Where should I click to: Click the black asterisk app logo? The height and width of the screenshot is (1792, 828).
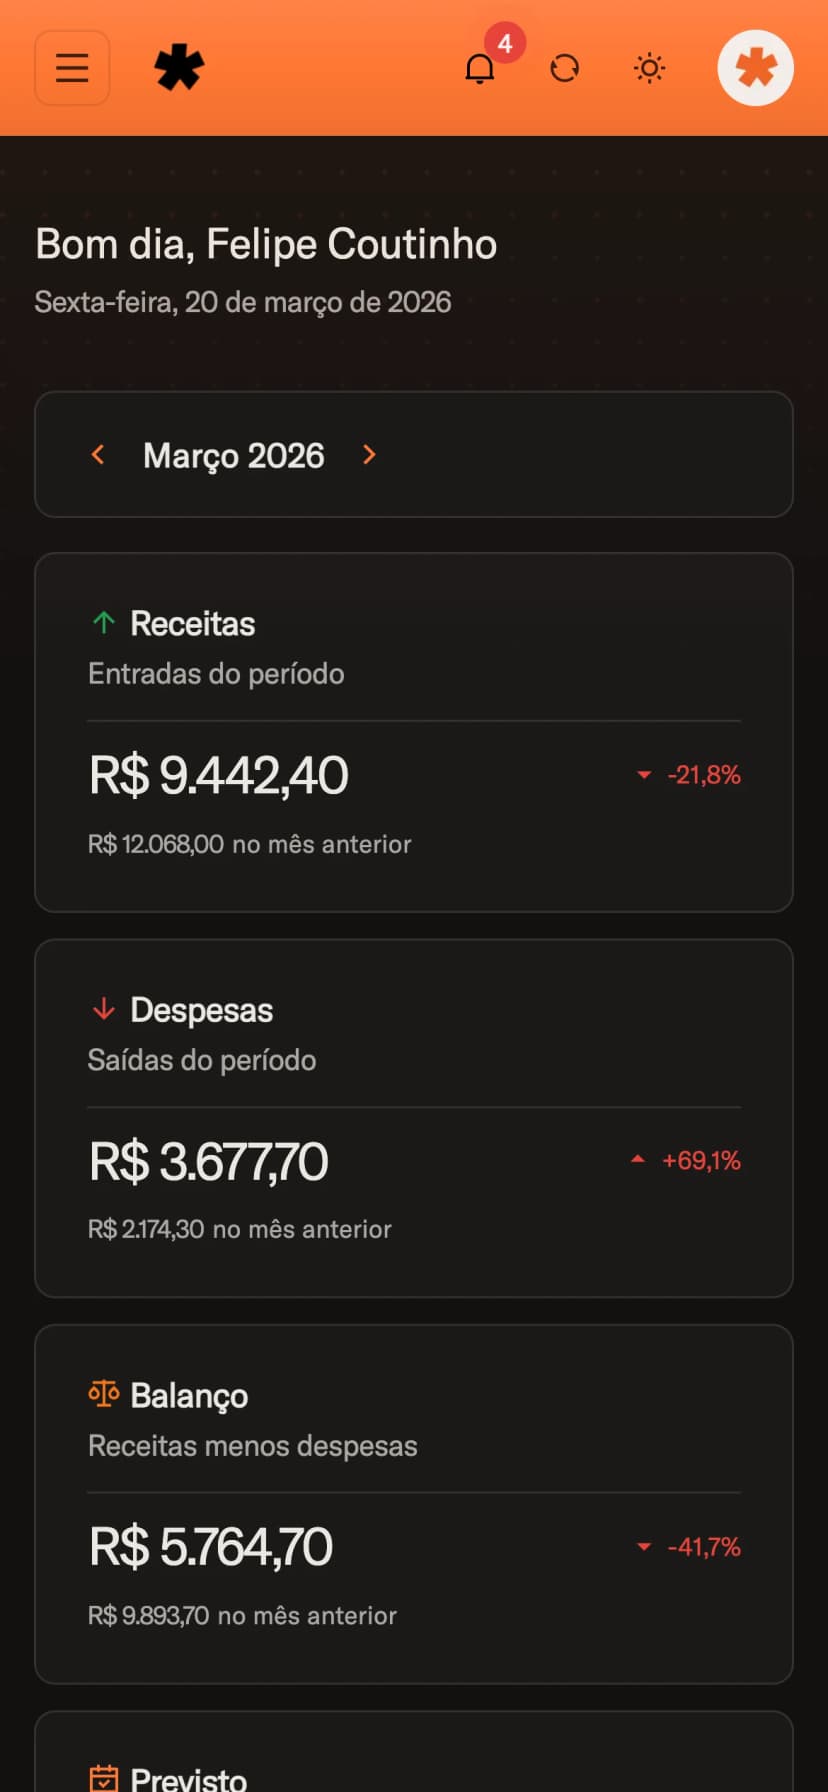coord(179,68)
